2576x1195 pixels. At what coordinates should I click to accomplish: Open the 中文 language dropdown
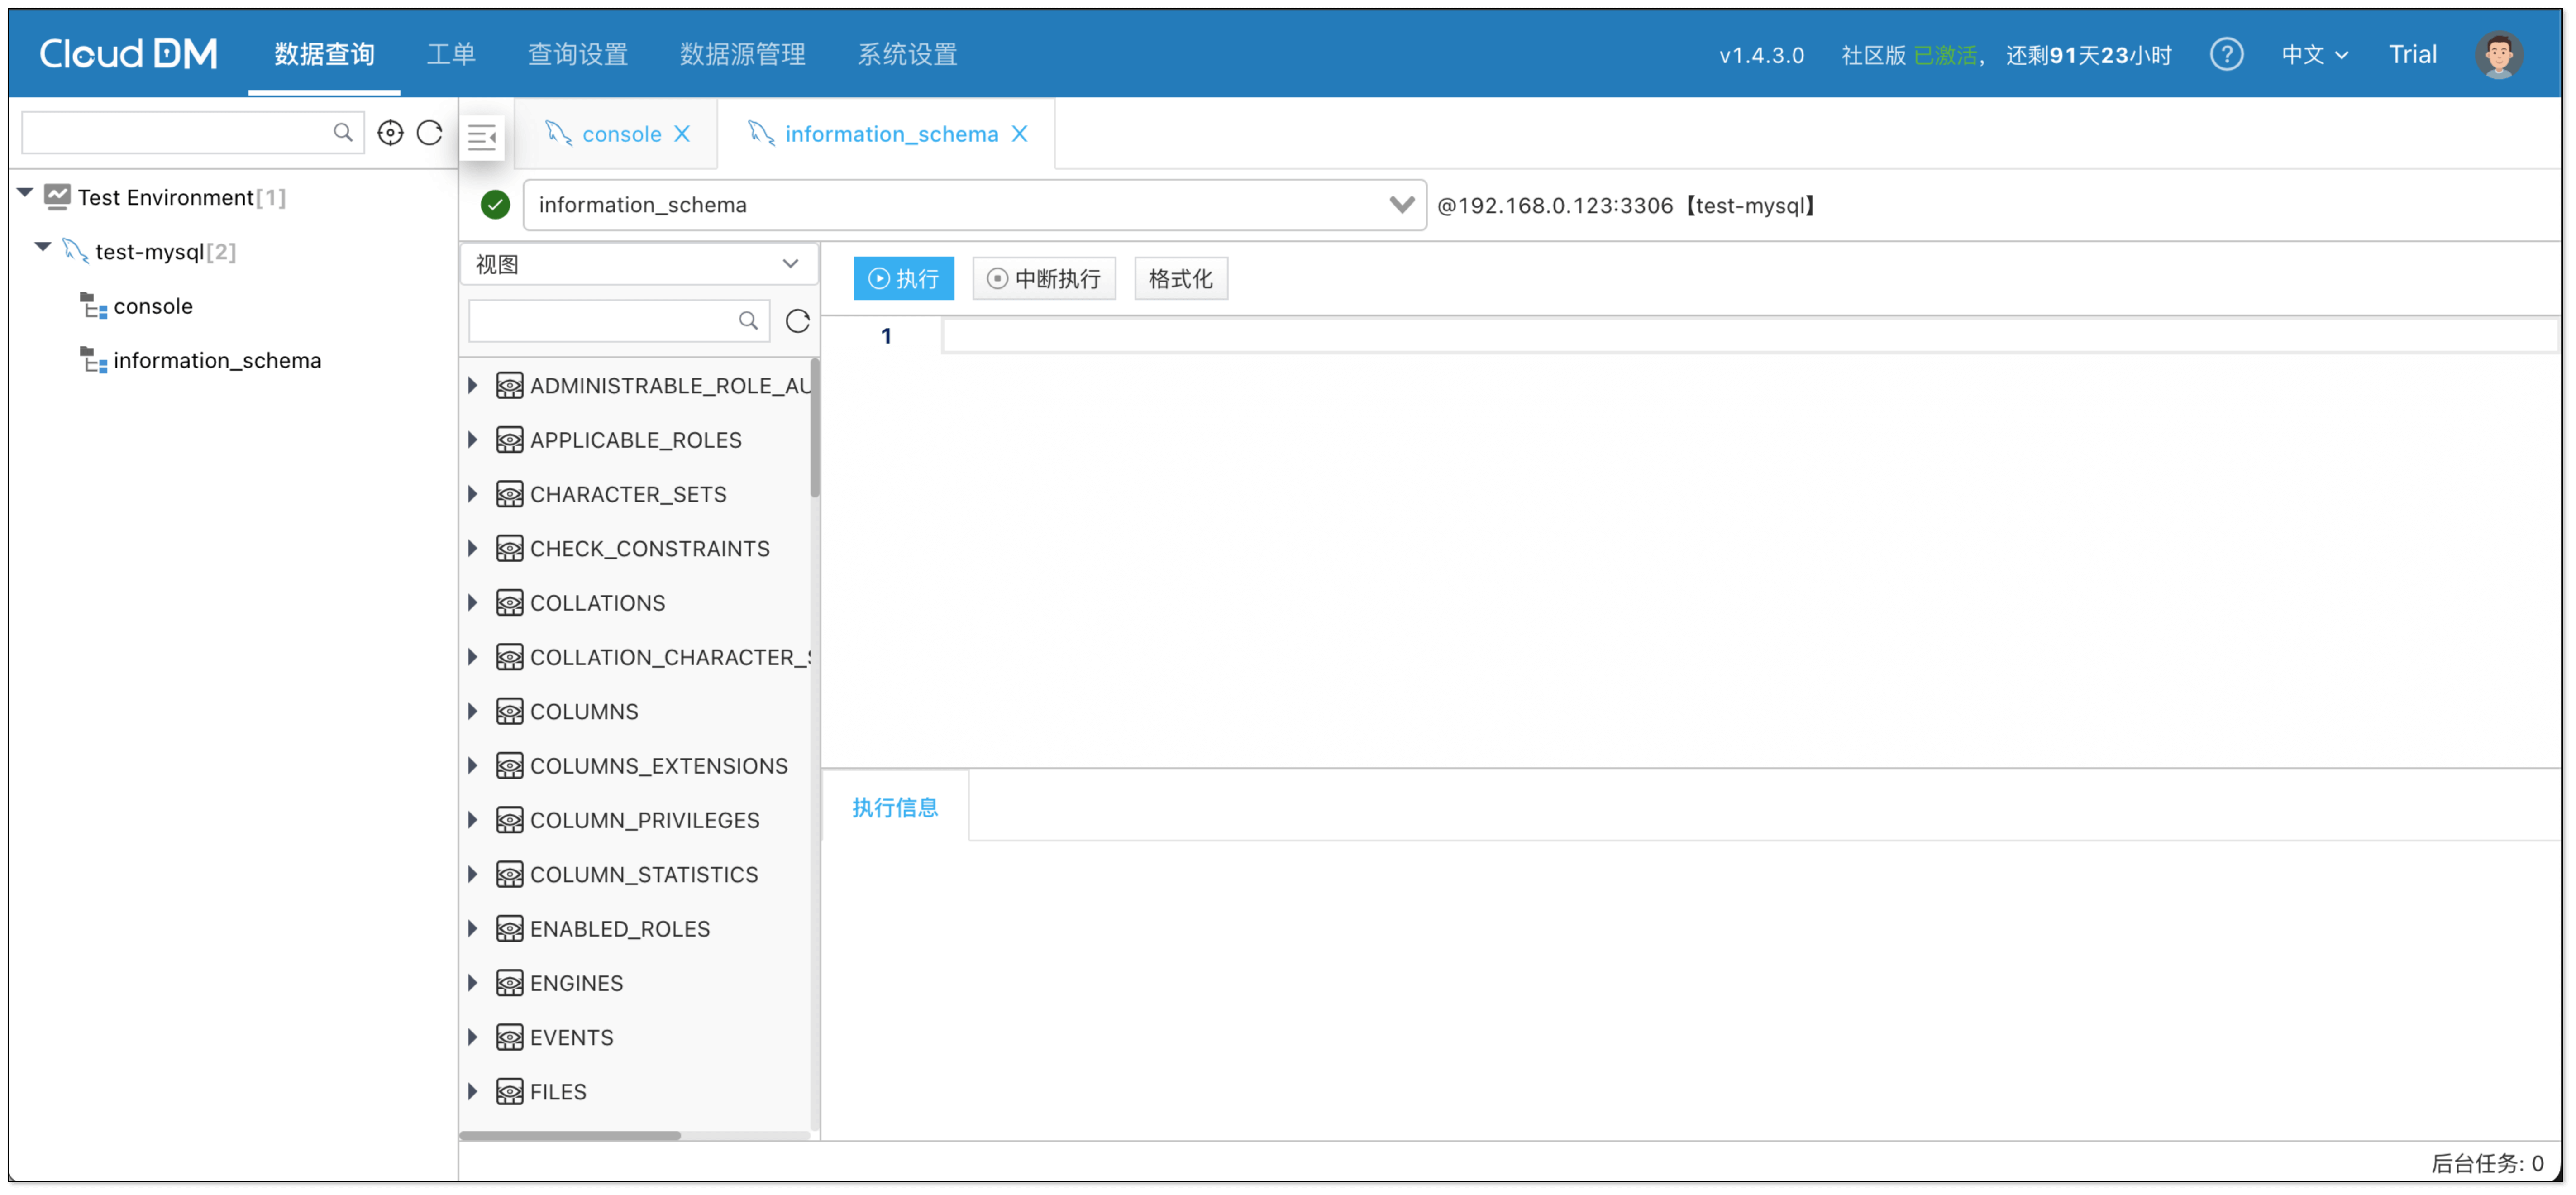click(x=2313, y=54)
